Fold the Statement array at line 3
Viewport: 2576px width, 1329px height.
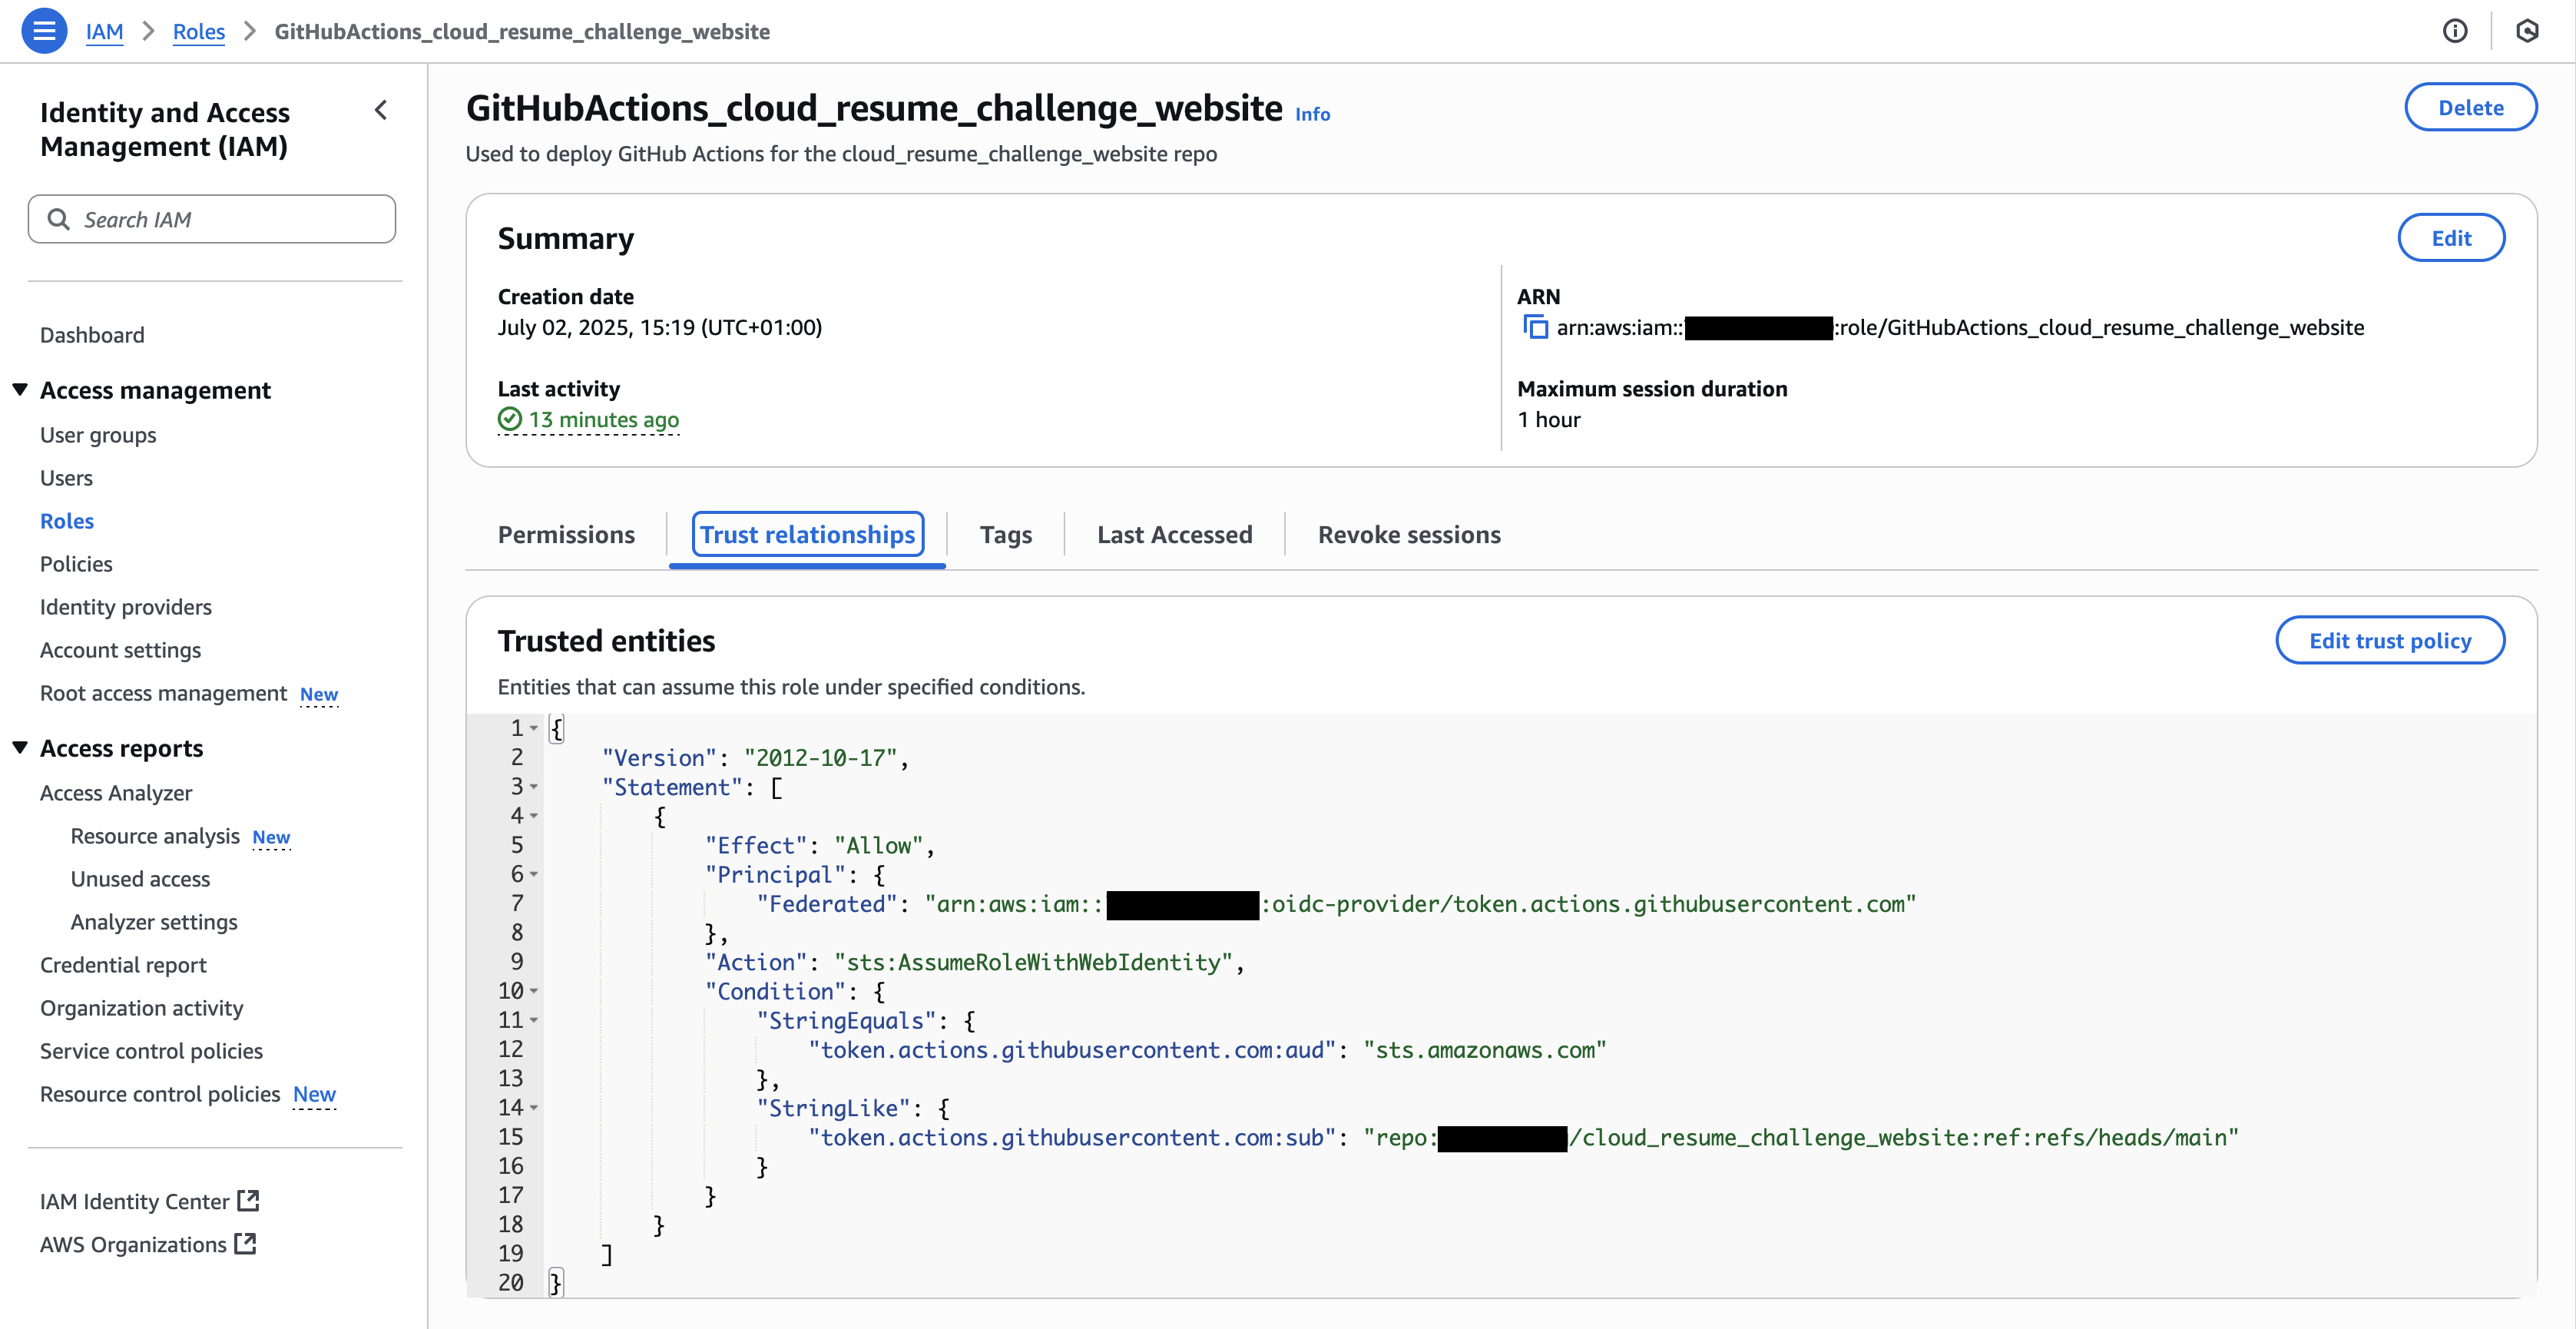pos(534,787)
